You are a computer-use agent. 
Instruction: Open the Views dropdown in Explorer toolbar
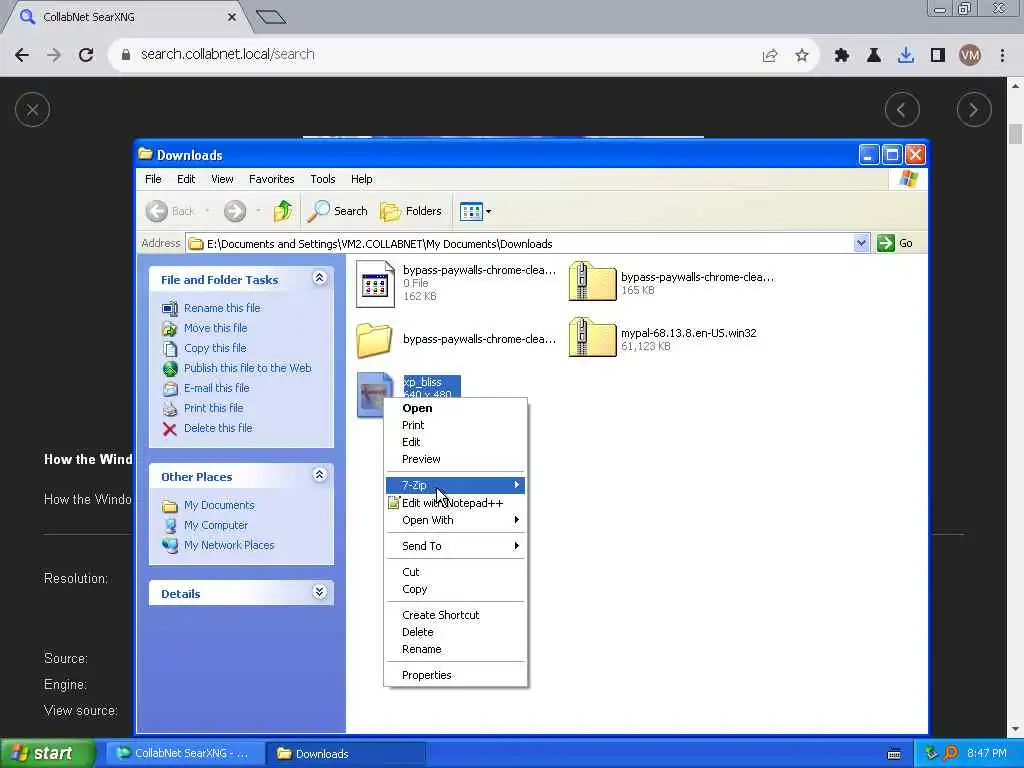(475, 211)
